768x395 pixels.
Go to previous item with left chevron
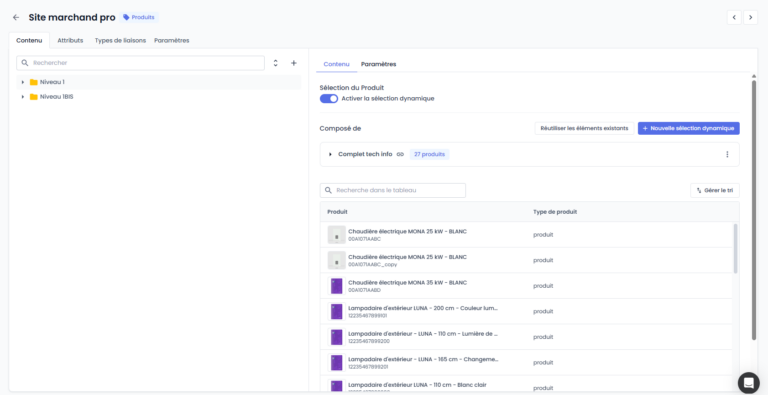(734, 18)
